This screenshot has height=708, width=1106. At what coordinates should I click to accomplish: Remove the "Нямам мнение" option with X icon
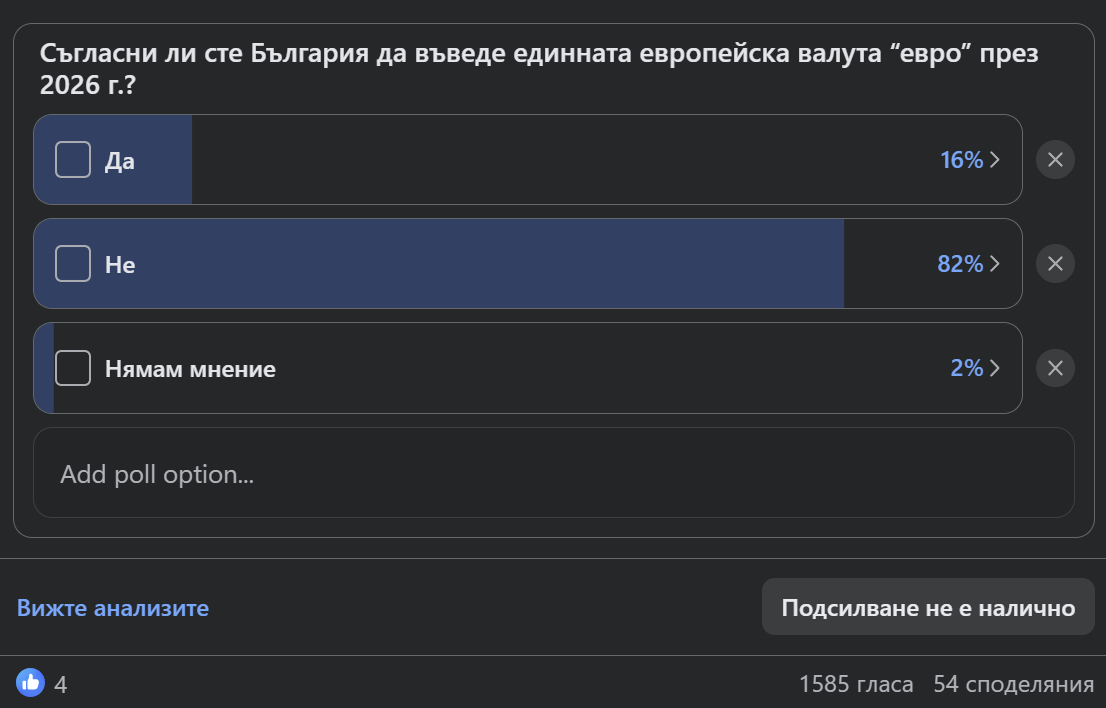[1055, 368]
